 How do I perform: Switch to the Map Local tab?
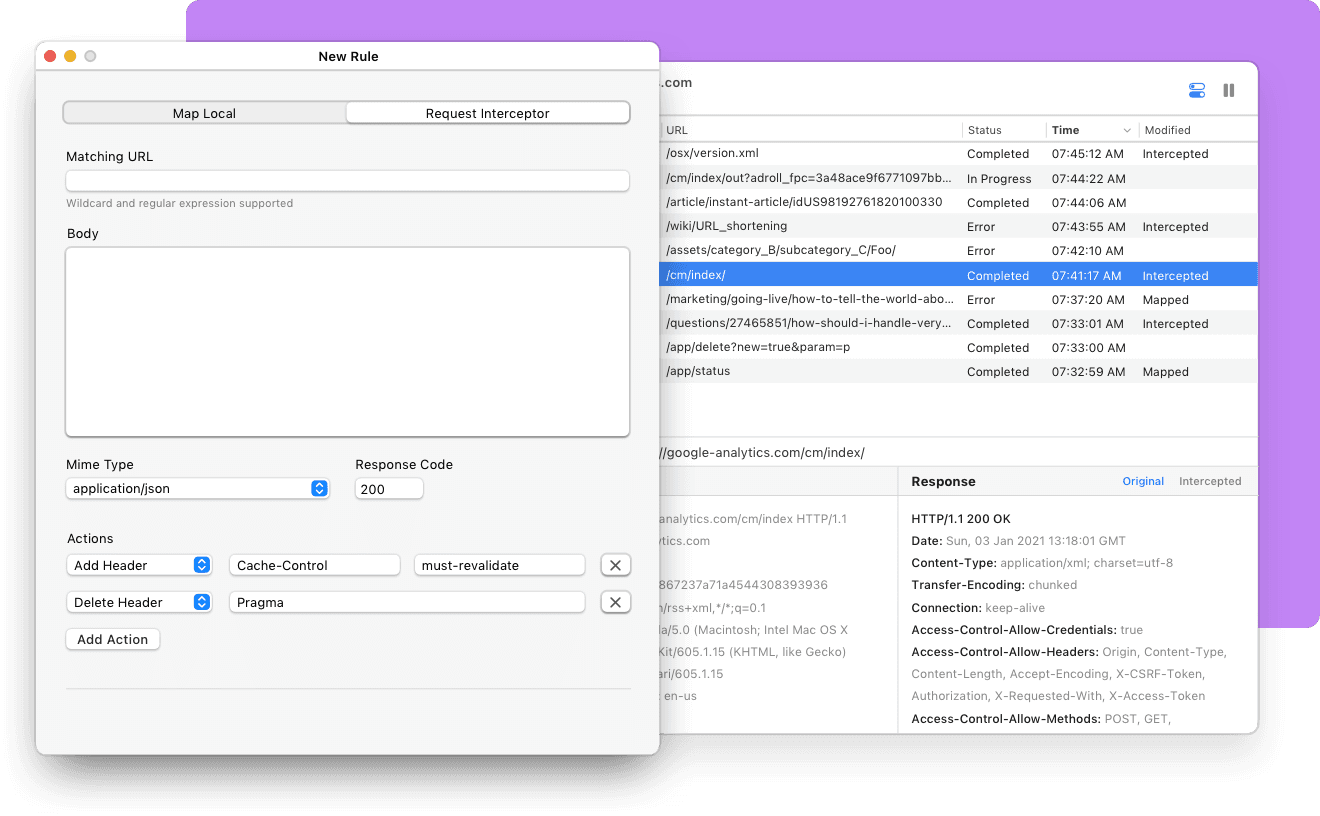pos(204,113)
